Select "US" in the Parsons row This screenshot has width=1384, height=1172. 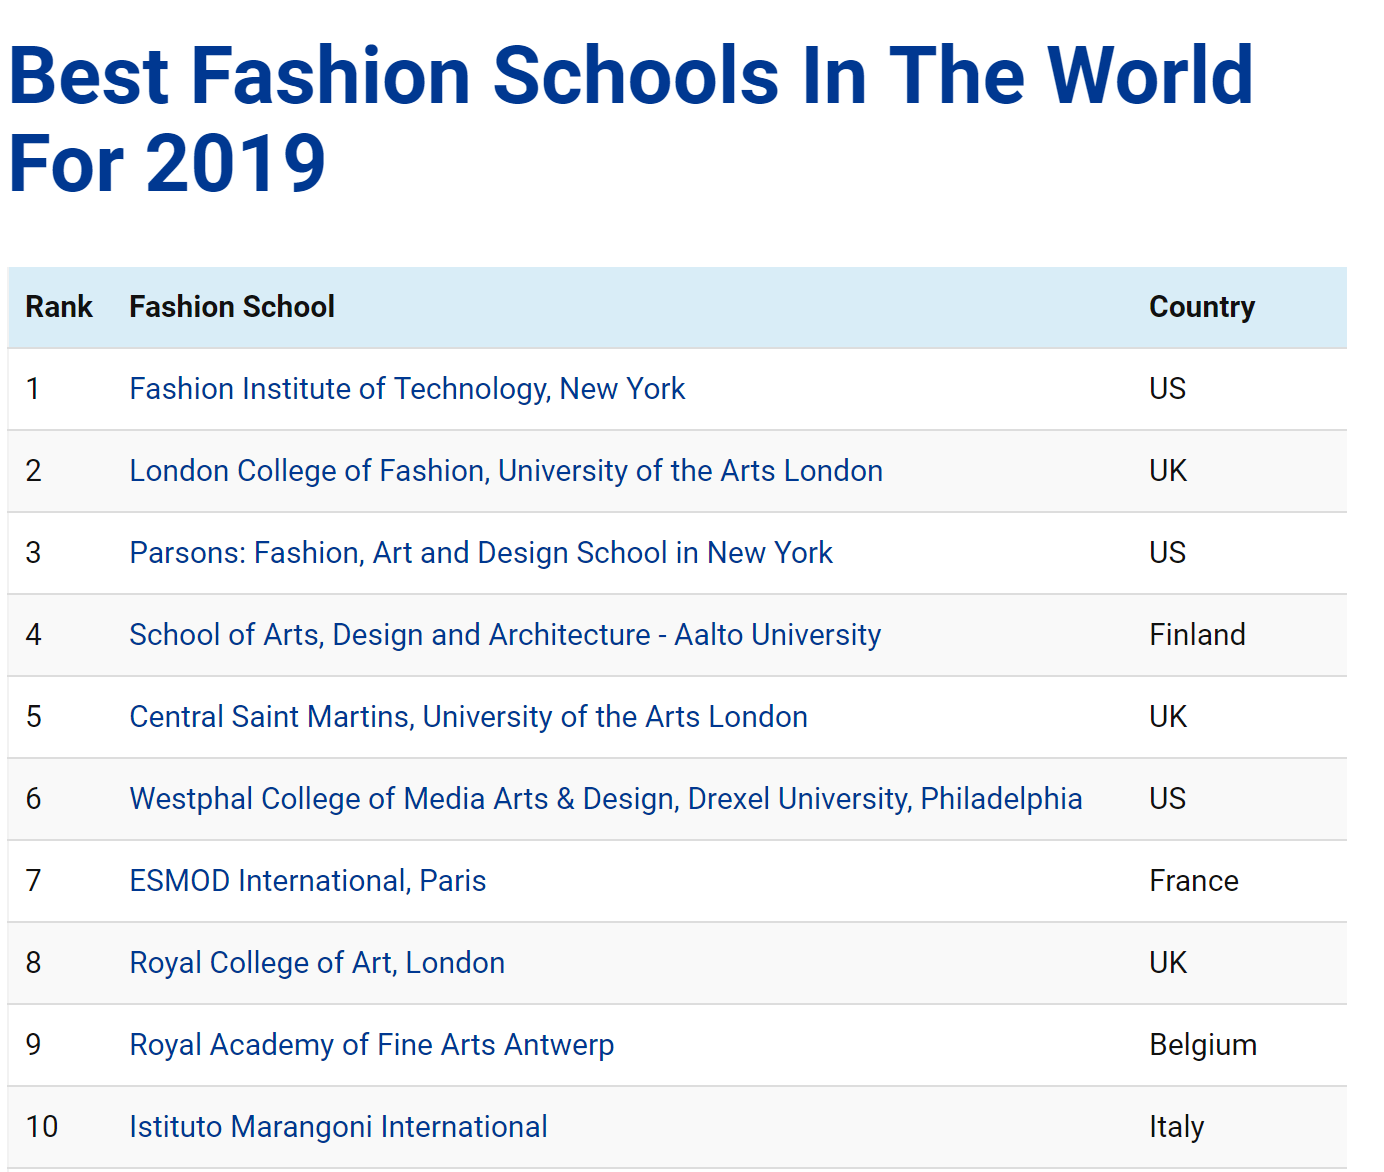[x=1168, y=553]
